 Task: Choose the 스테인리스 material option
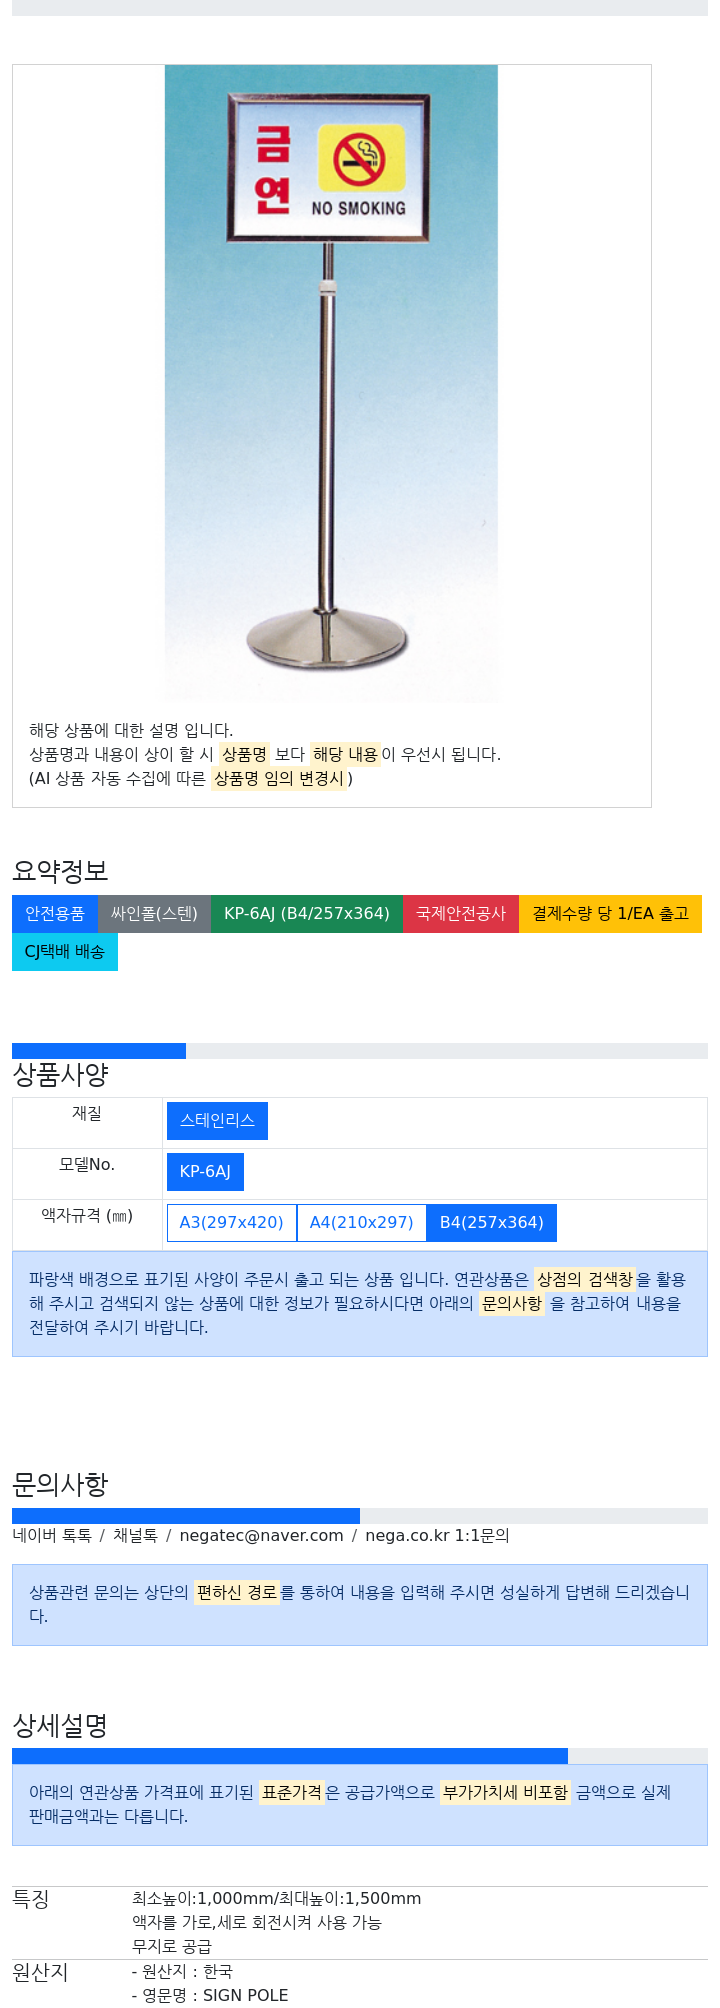(217, 1121)
